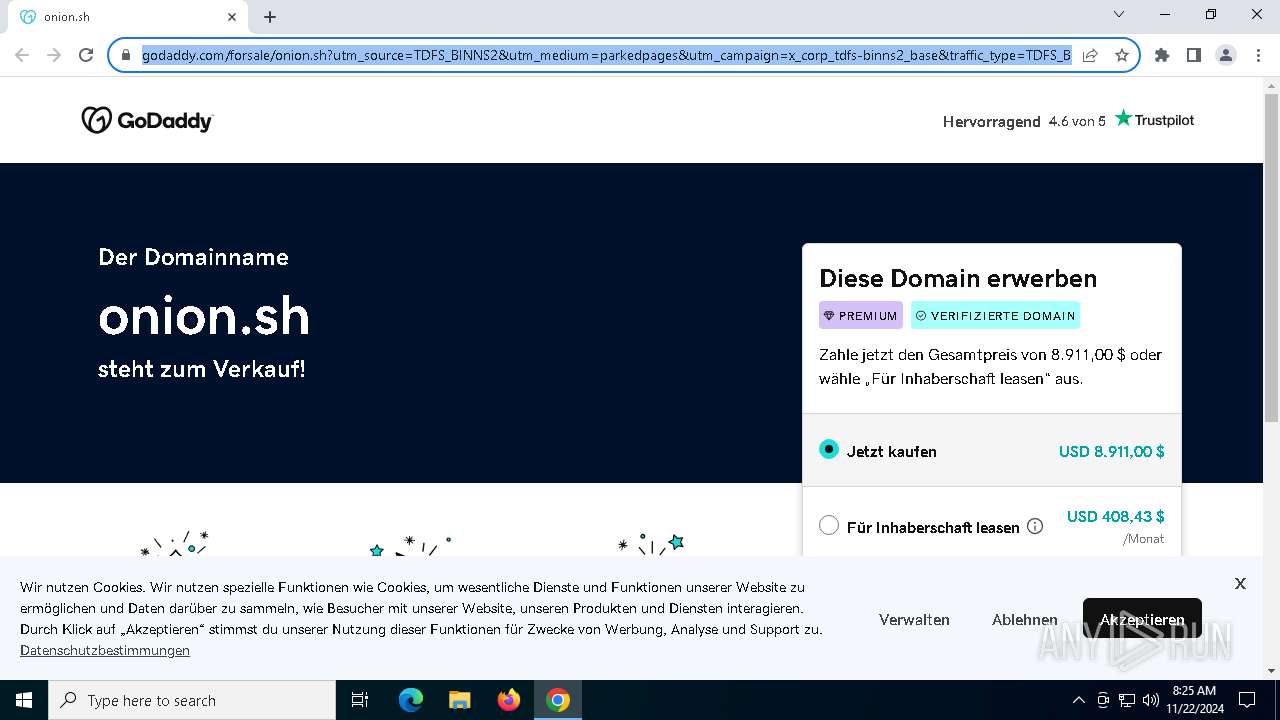
Task: Open Task View on the taskbar
Action: click(x=360, y=700)
